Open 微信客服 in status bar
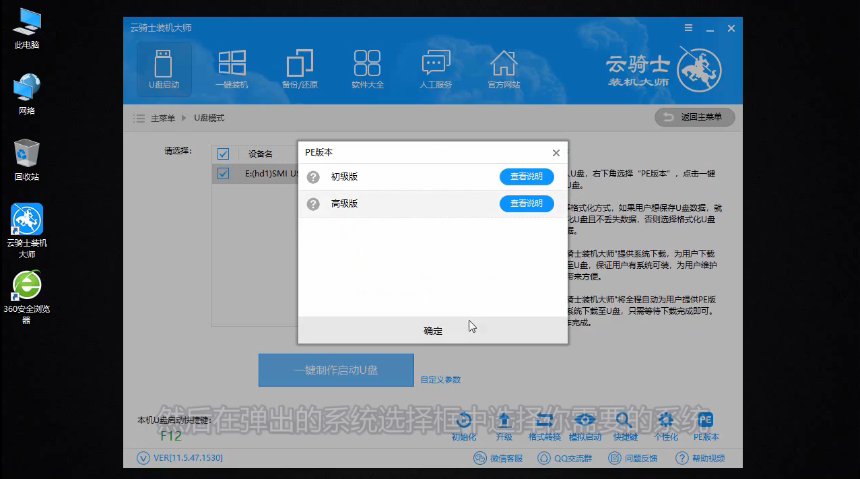Viewport: 860px width, 479px height. (498, 458)
